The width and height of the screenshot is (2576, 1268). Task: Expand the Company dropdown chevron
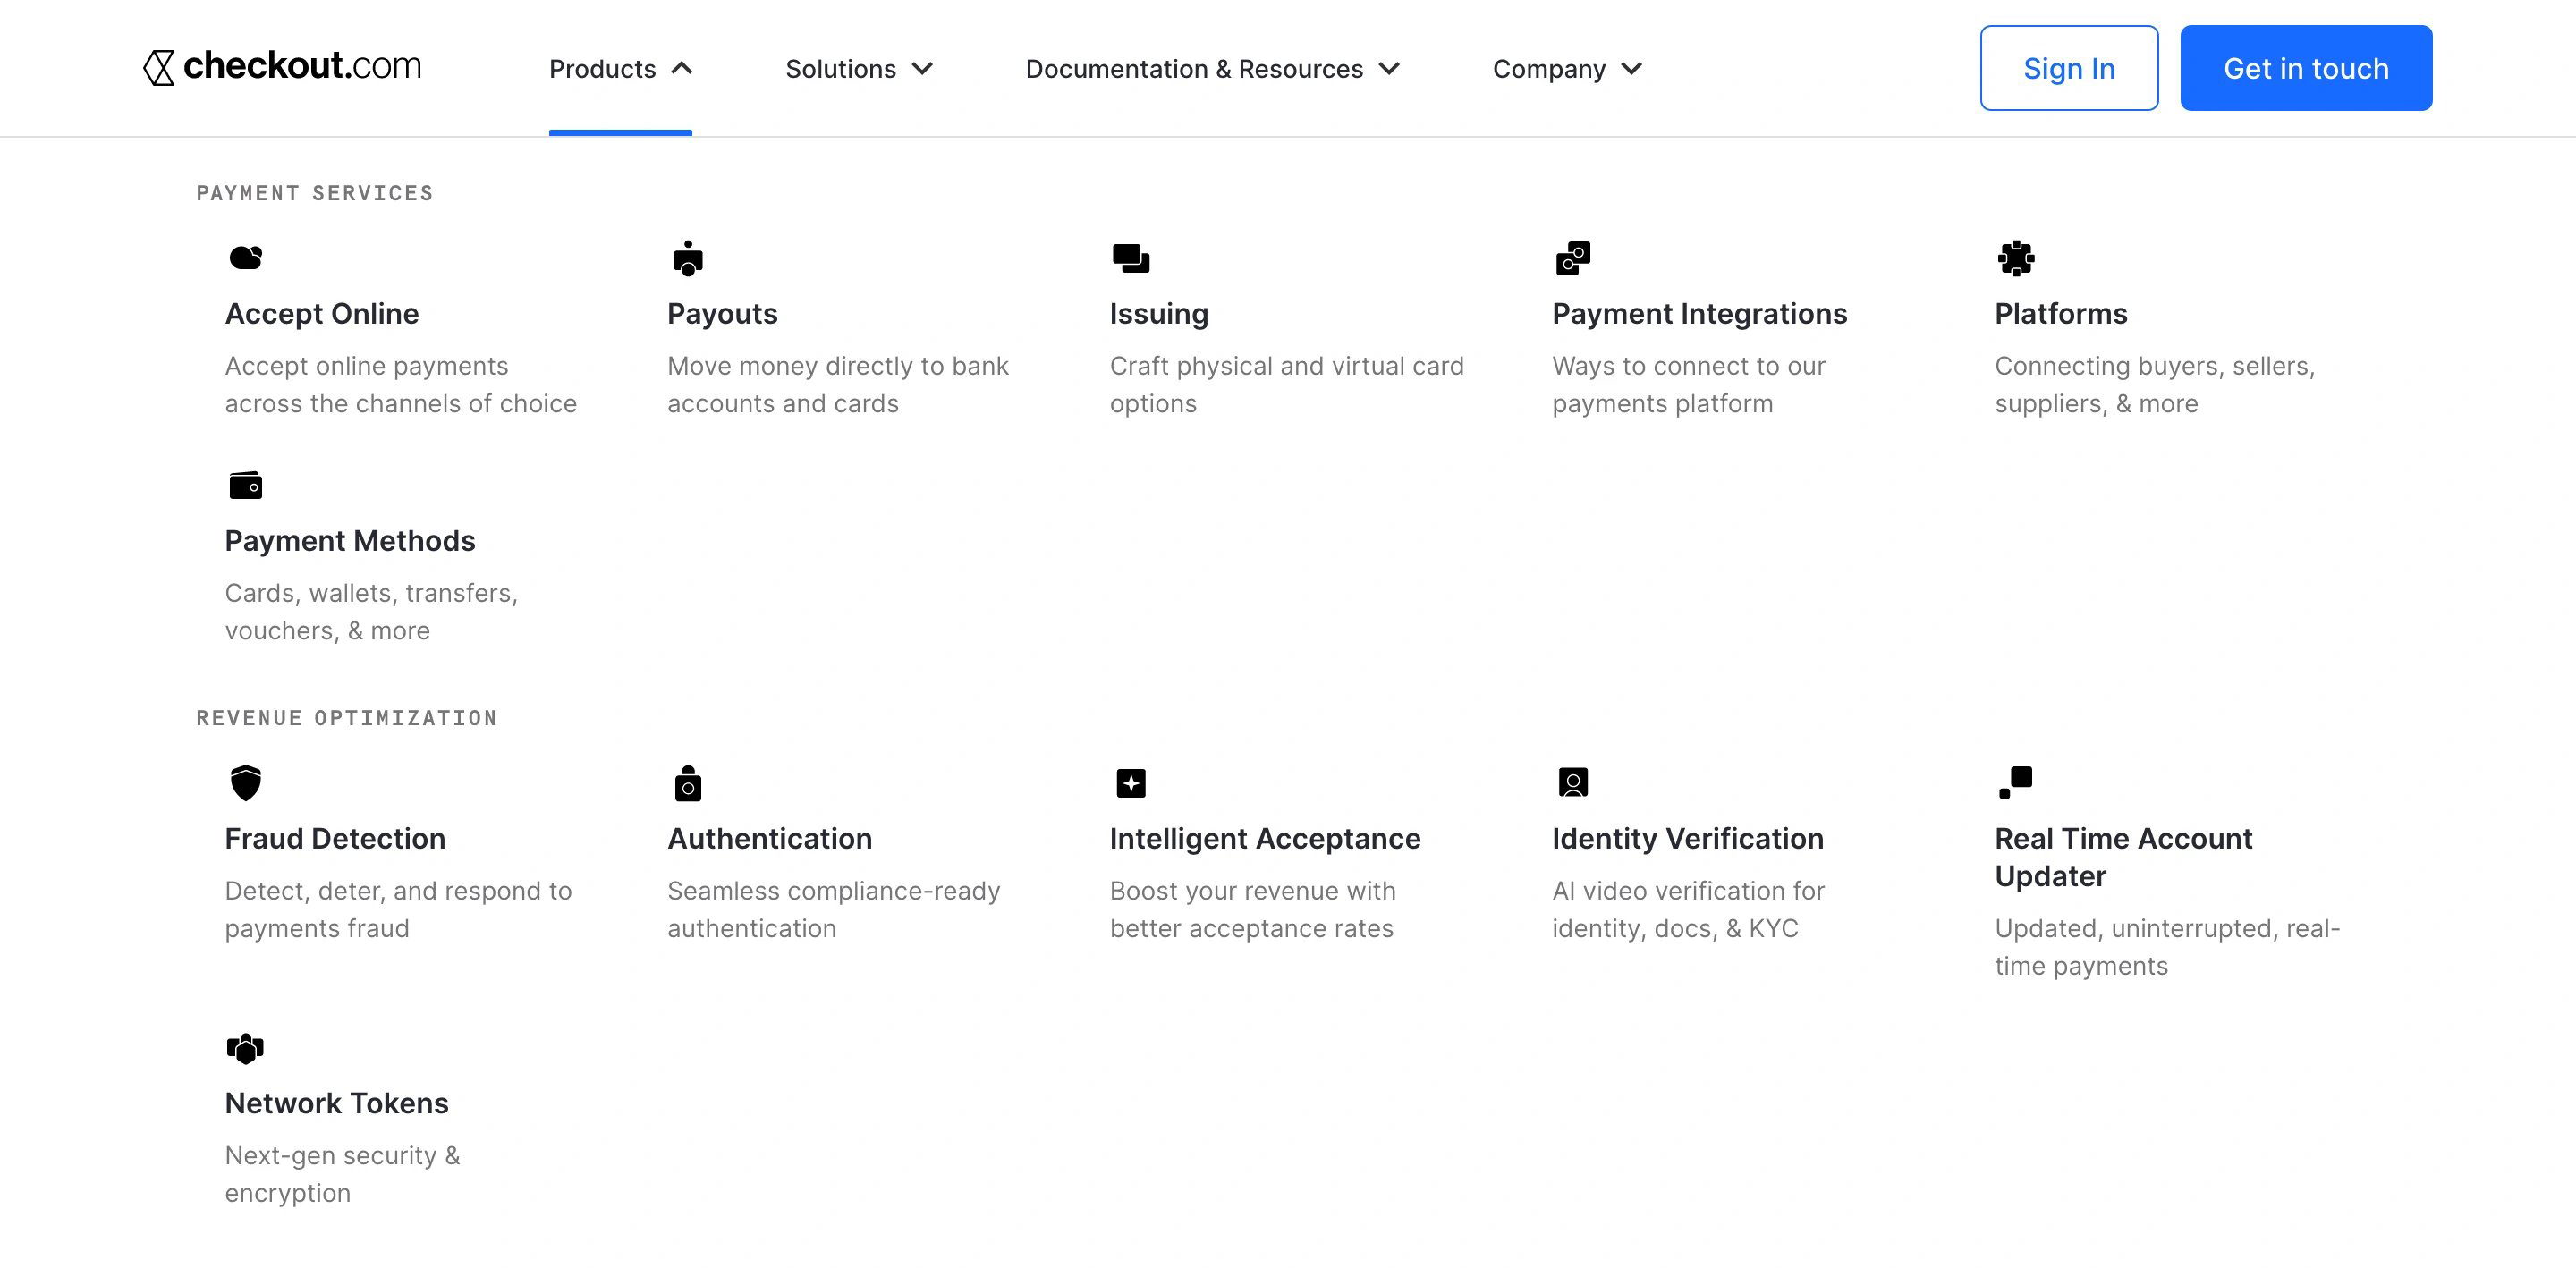pyautogui.click(x=1631, y=68)
